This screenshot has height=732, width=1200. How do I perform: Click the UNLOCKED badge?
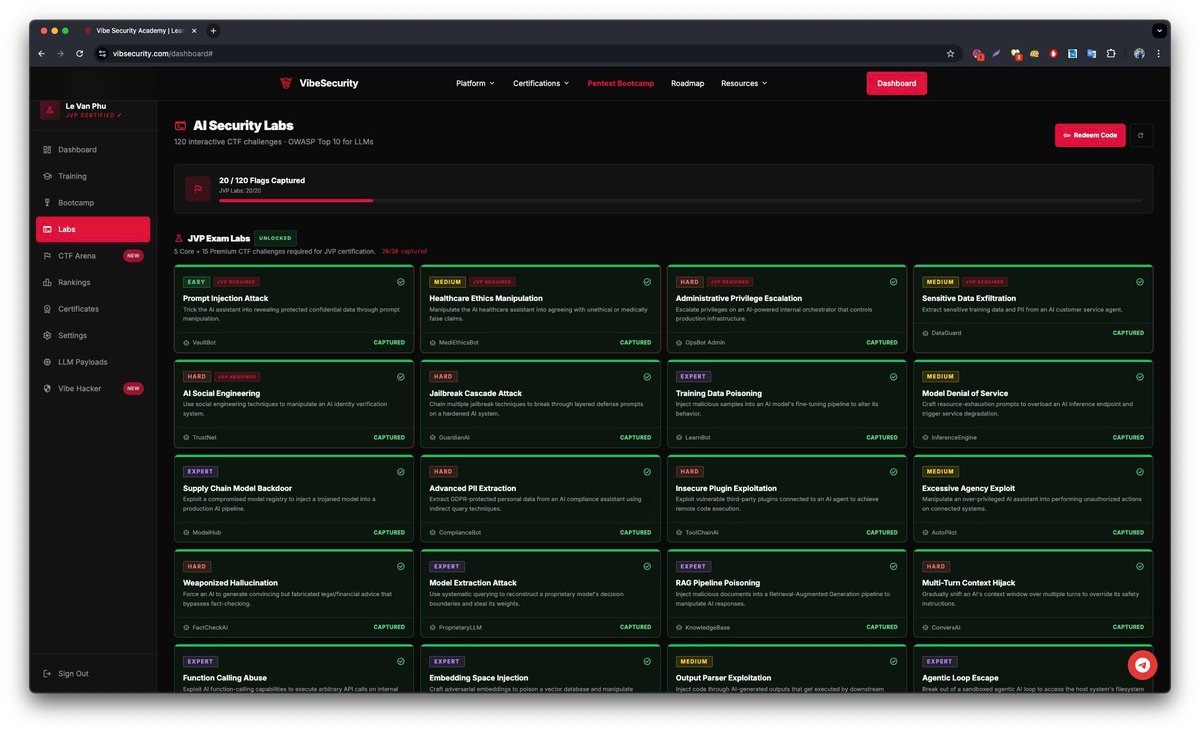coord(275,238)
